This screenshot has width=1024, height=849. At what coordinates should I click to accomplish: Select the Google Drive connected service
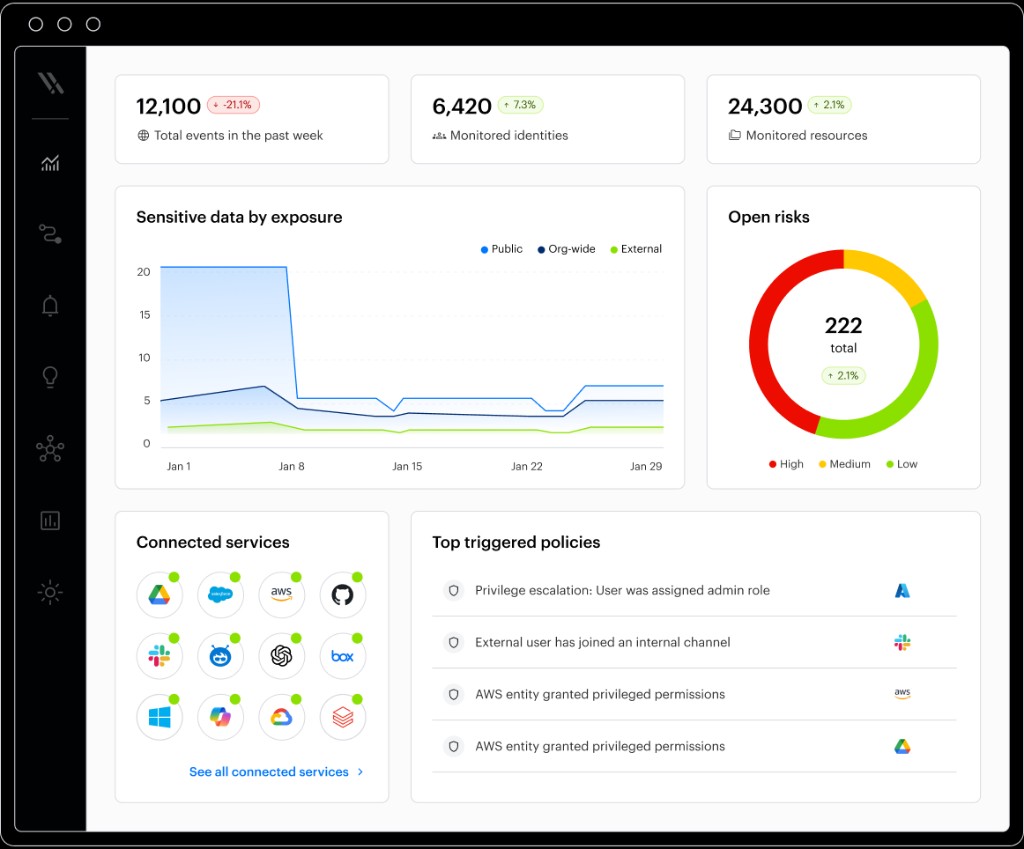[159, 594]
